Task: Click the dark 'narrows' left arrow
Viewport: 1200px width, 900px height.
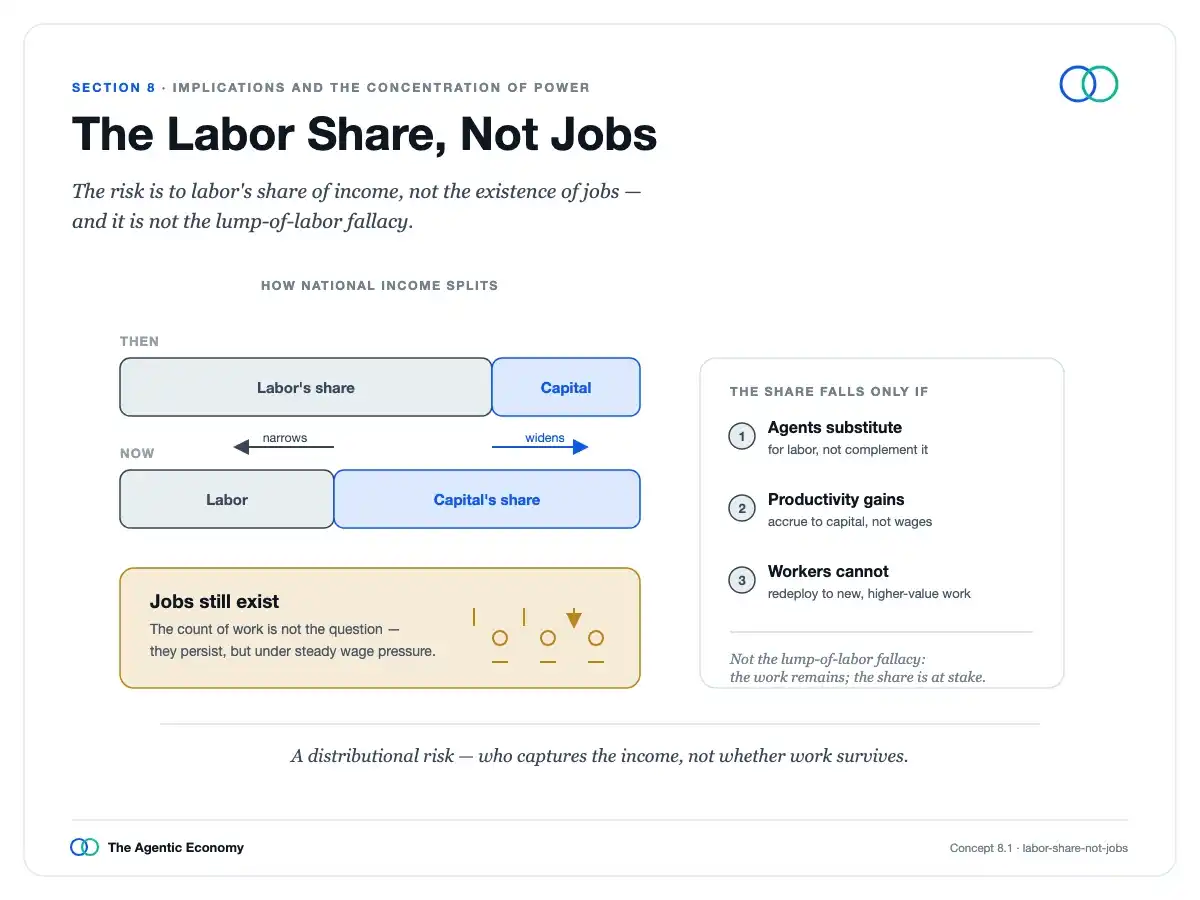Action: click(283, 447)
